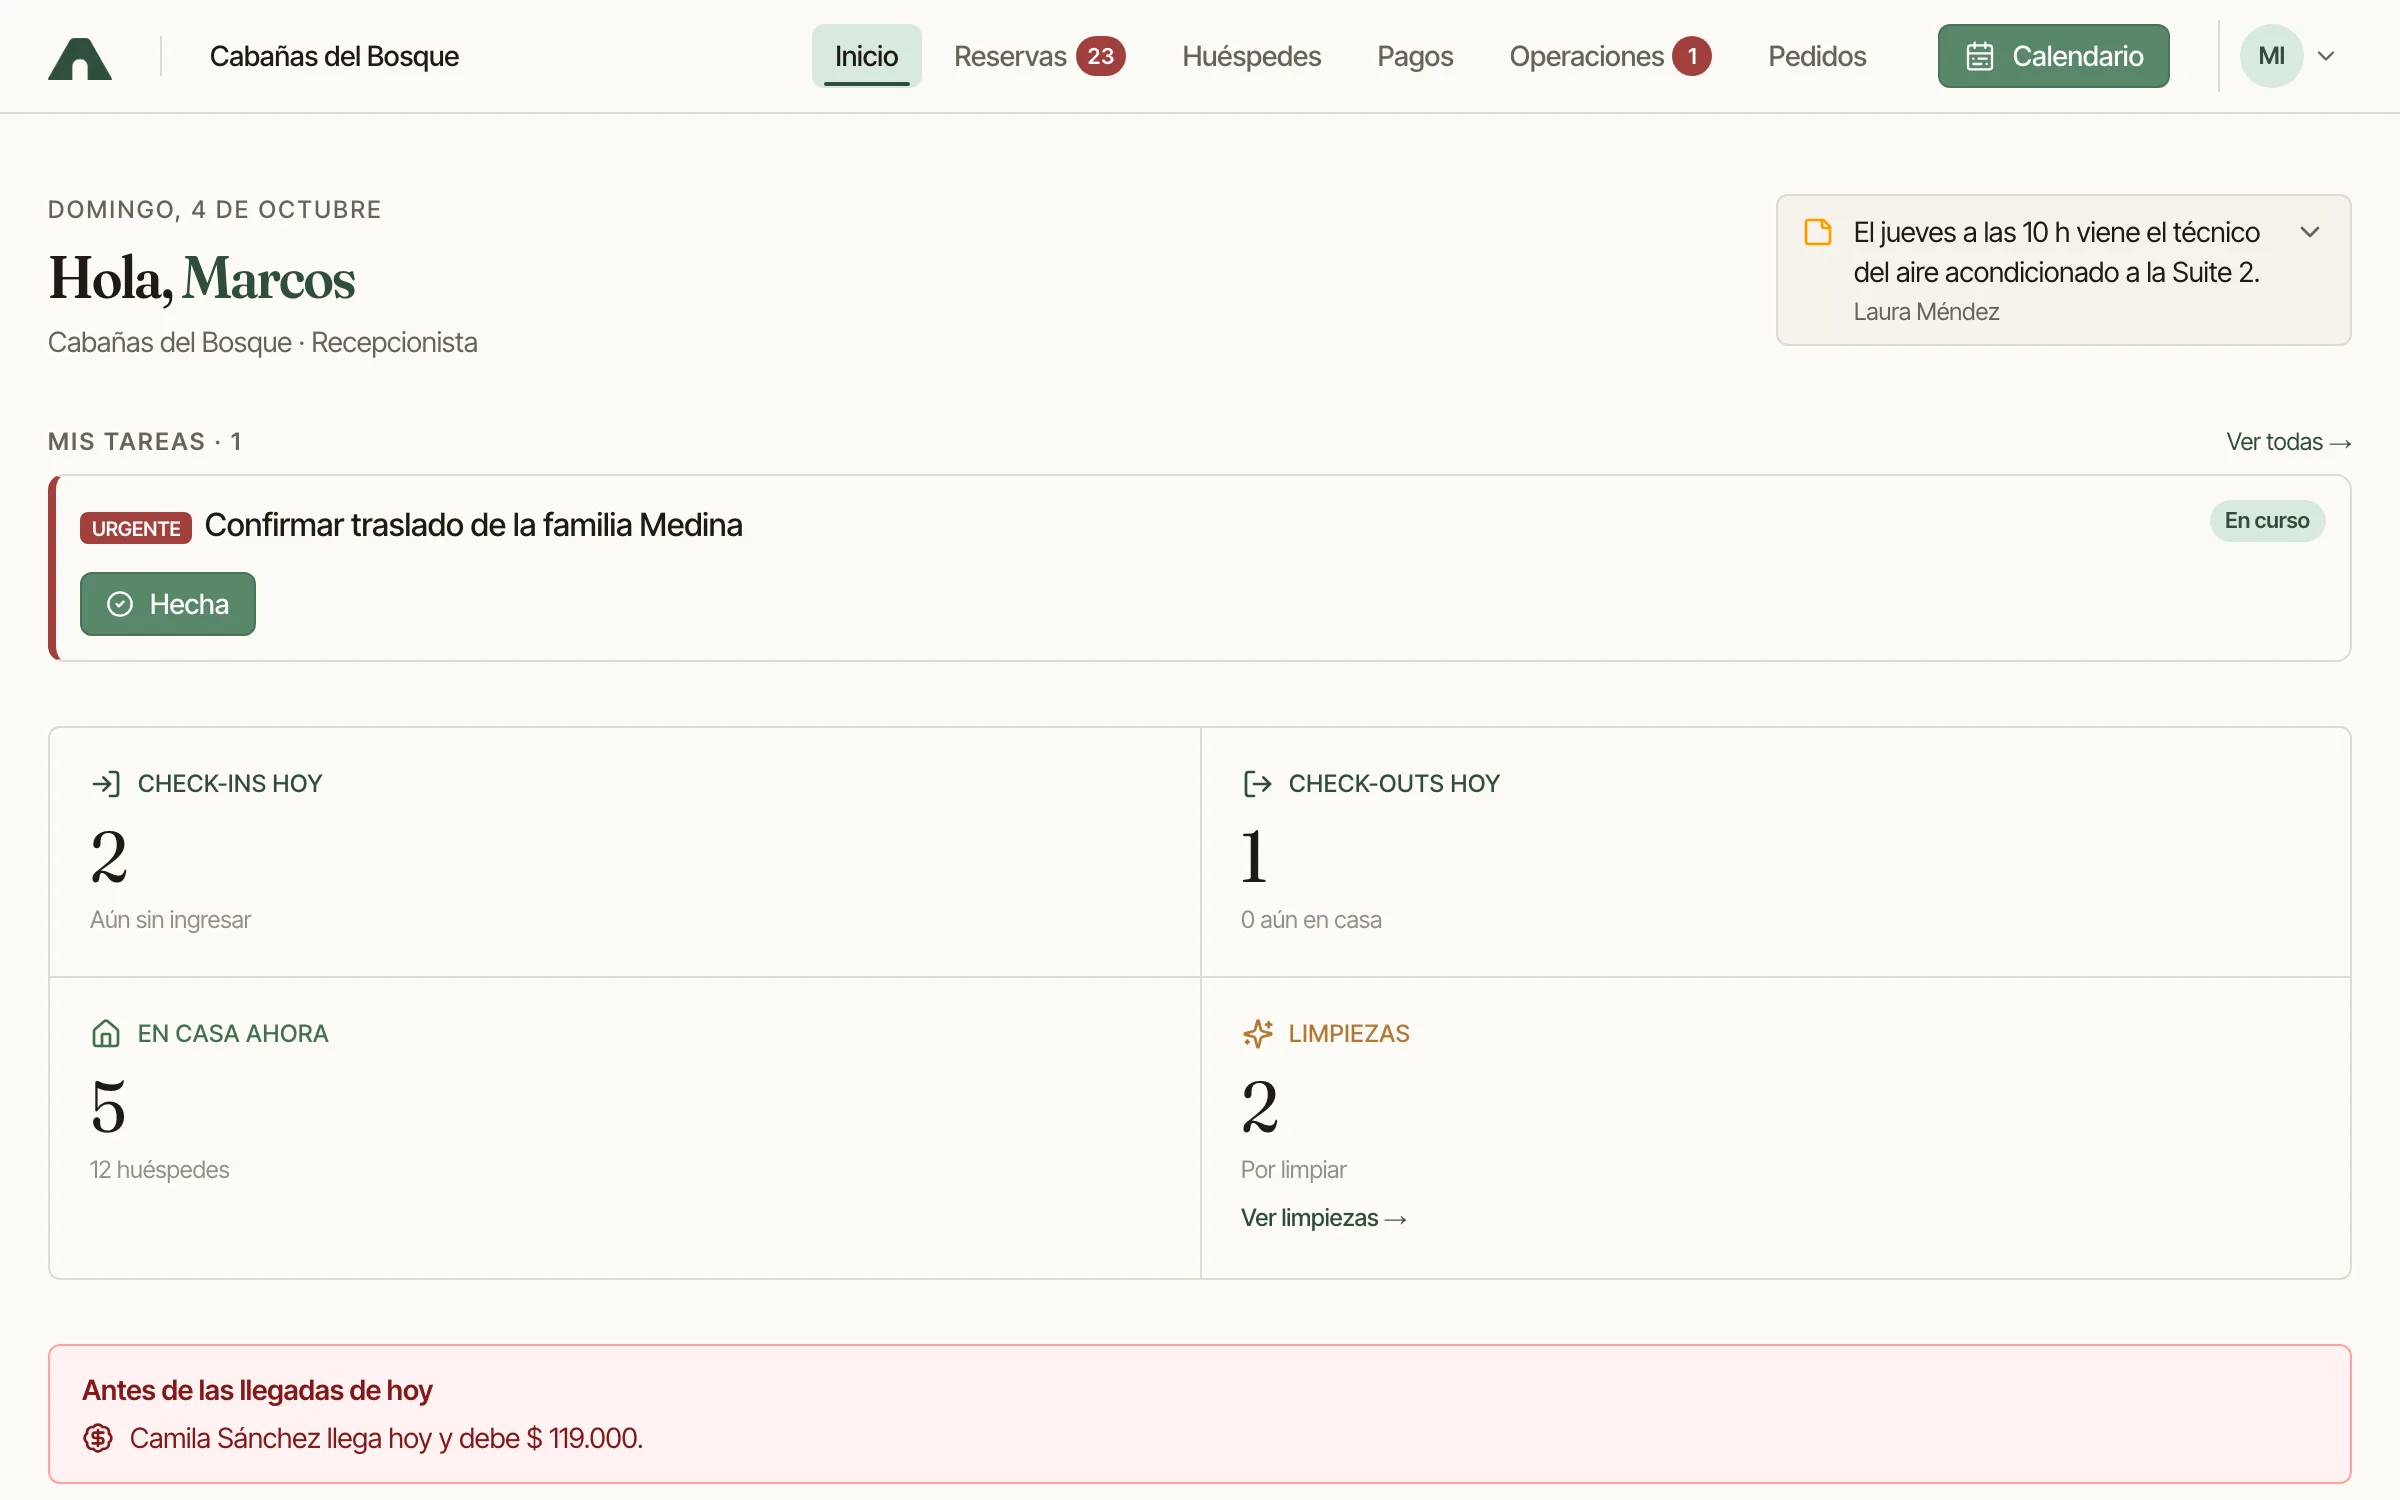The height and width of the screenshot is (1500, 2400).
Task: Click the note icon beside the technician message
Action: point(1817,232)
